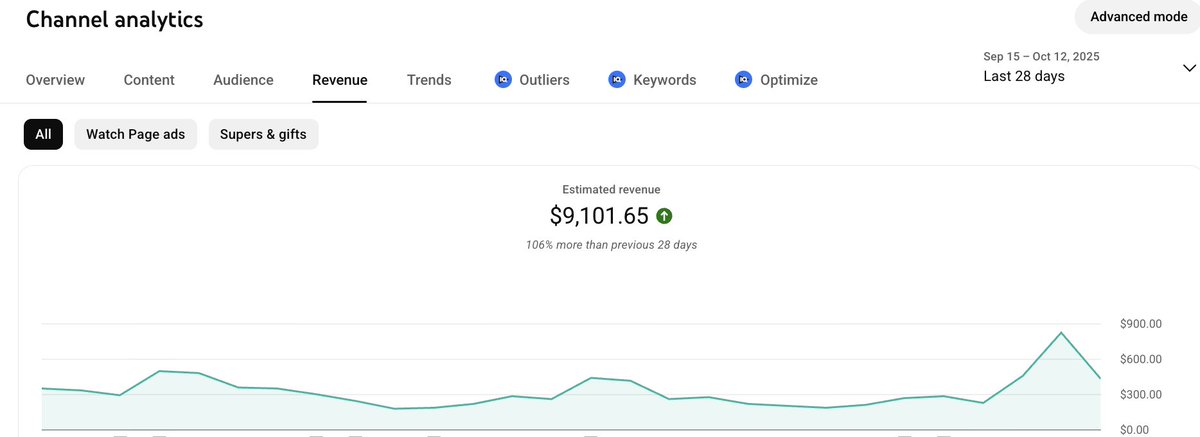The image size is (1200, 437).
Task: Open the Overview tab
Action: click(55, 80)
